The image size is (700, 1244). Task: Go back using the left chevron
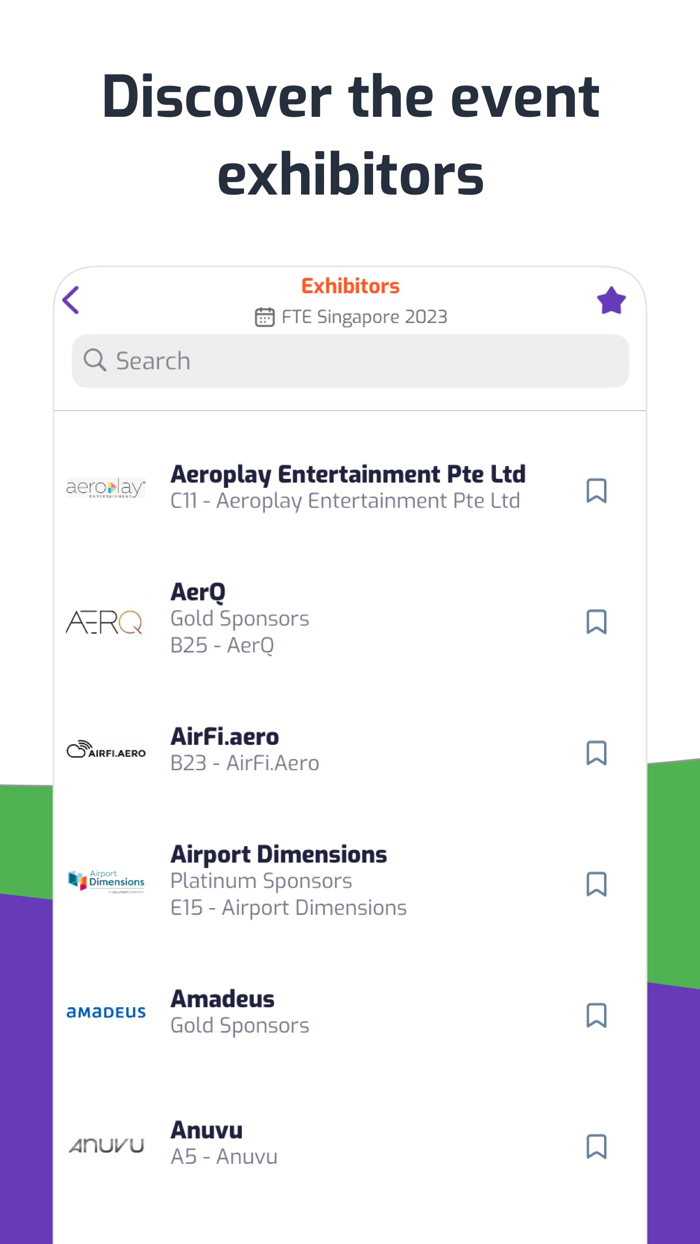click(70, 300)
